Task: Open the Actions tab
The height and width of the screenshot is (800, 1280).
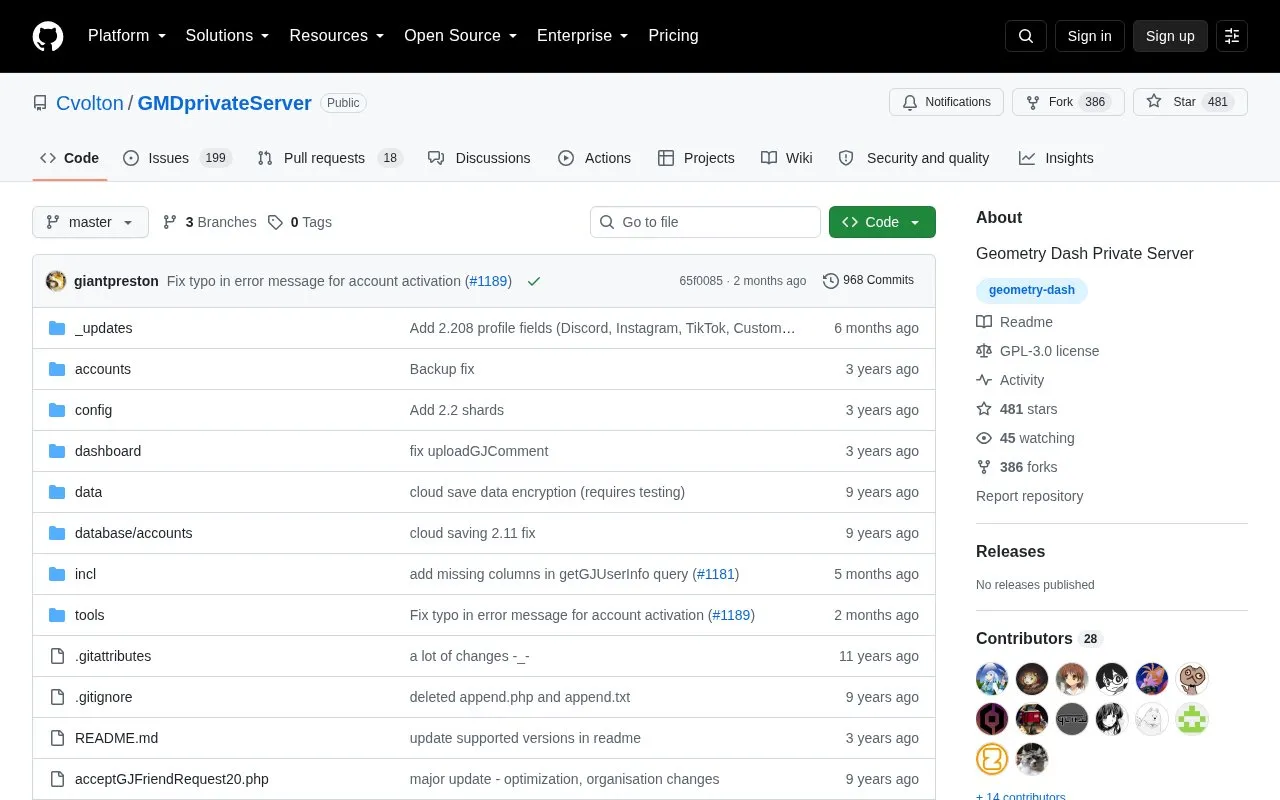Action: click(594, 158)
